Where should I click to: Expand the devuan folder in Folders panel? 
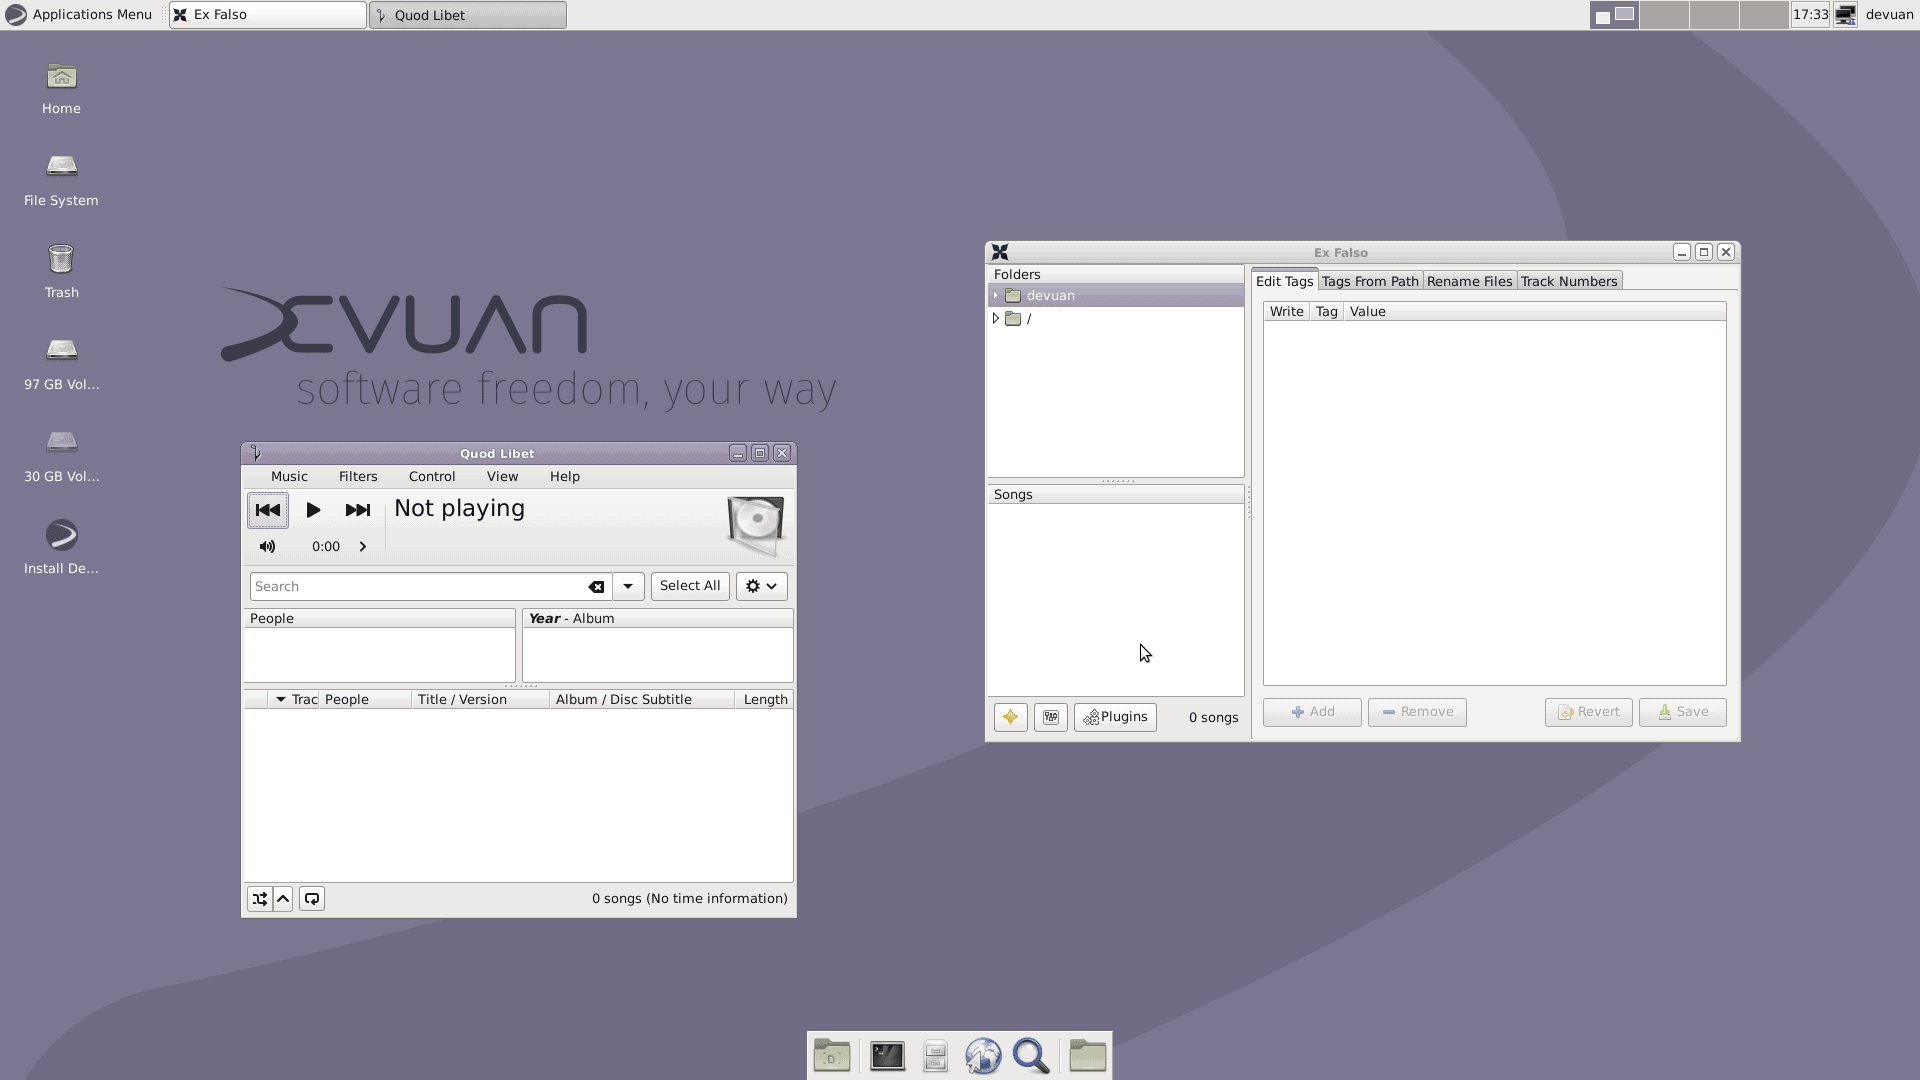(x=996, y=295)
